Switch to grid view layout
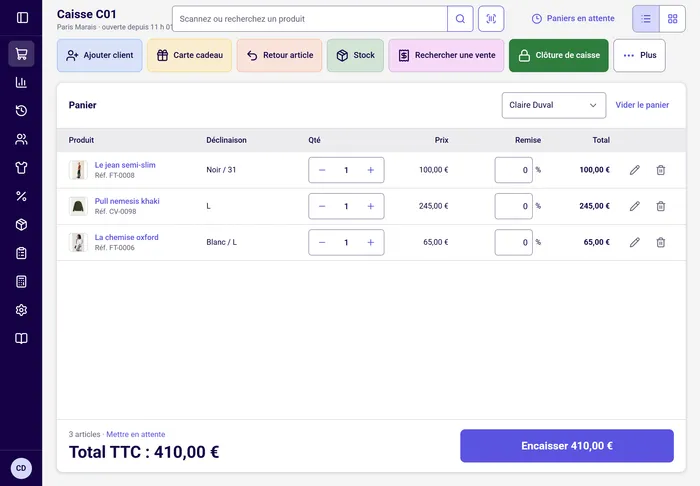The height and width of the screenshot is (486, 700). (672, 19)
